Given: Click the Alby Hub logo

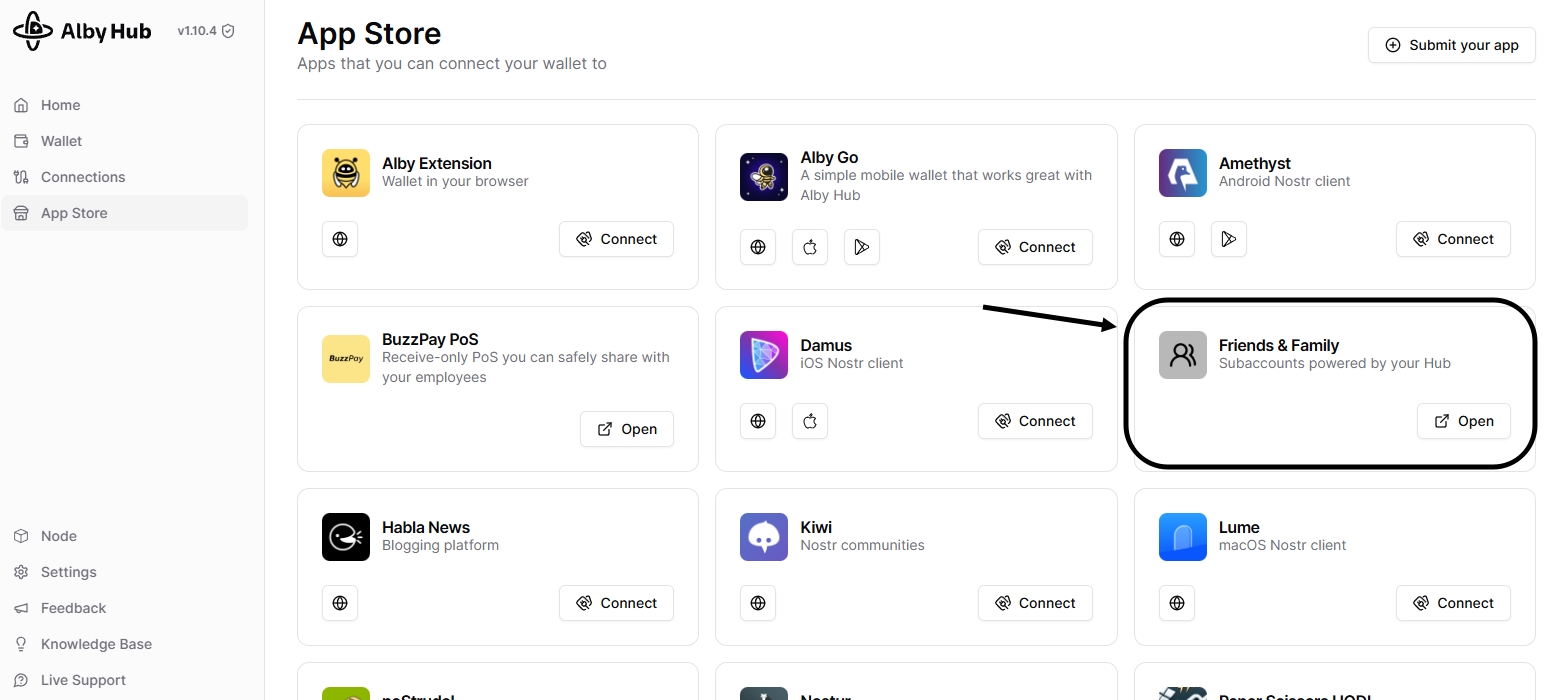Looking at the screenshot, I should point(82,31).
